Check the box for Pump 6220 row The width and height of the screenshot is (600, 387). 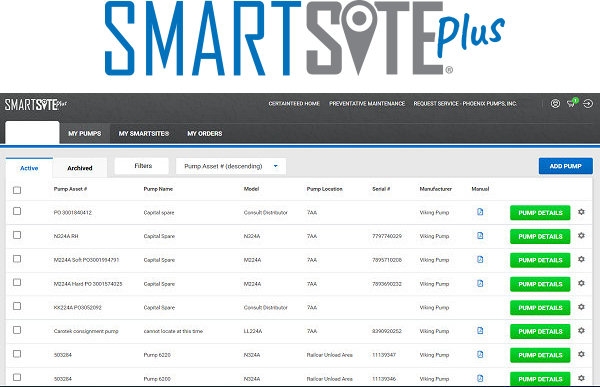point(17,353)
